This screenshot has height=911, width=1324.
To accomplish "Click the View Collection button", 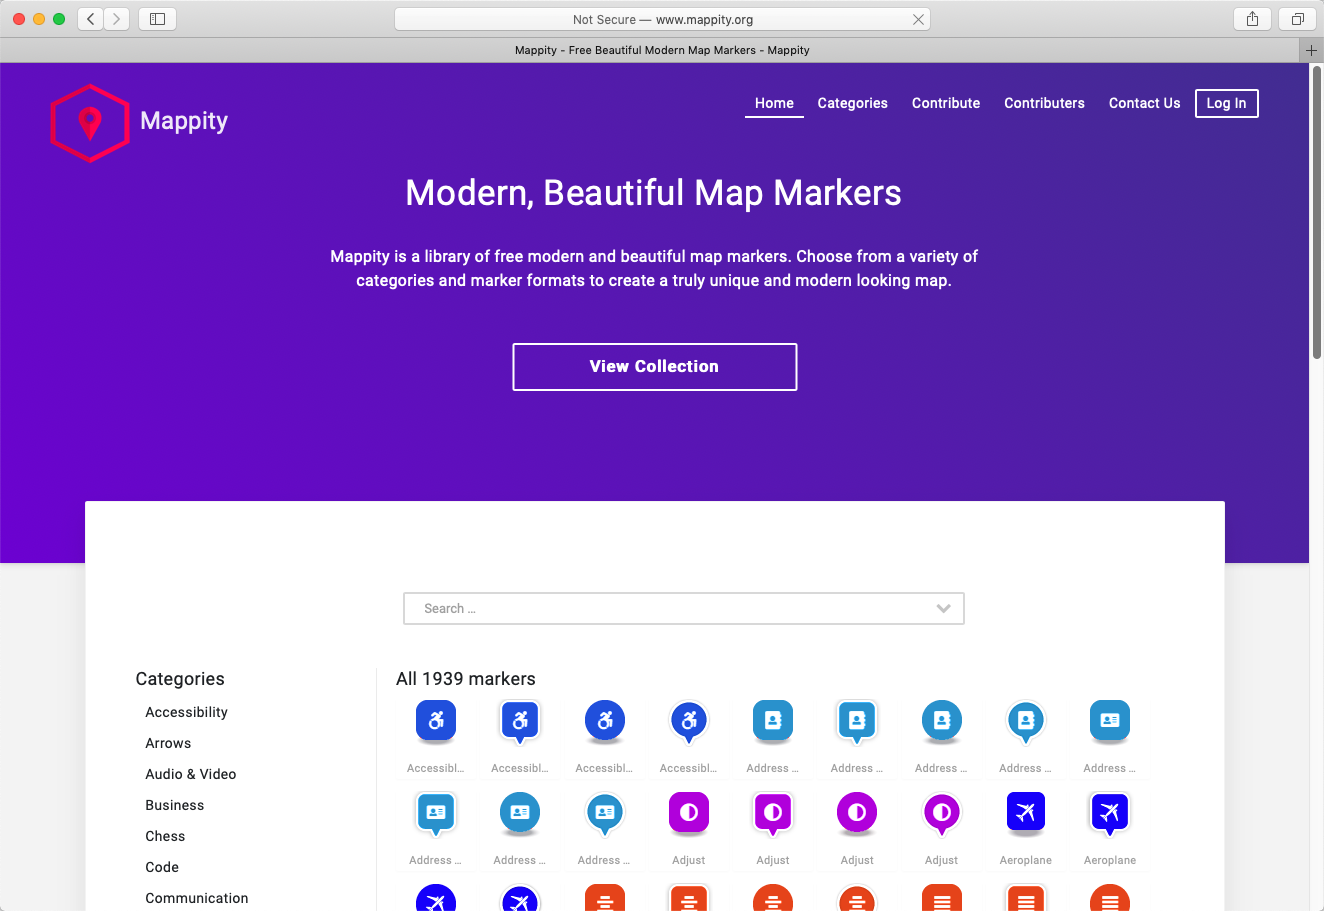I will [654, 367].
